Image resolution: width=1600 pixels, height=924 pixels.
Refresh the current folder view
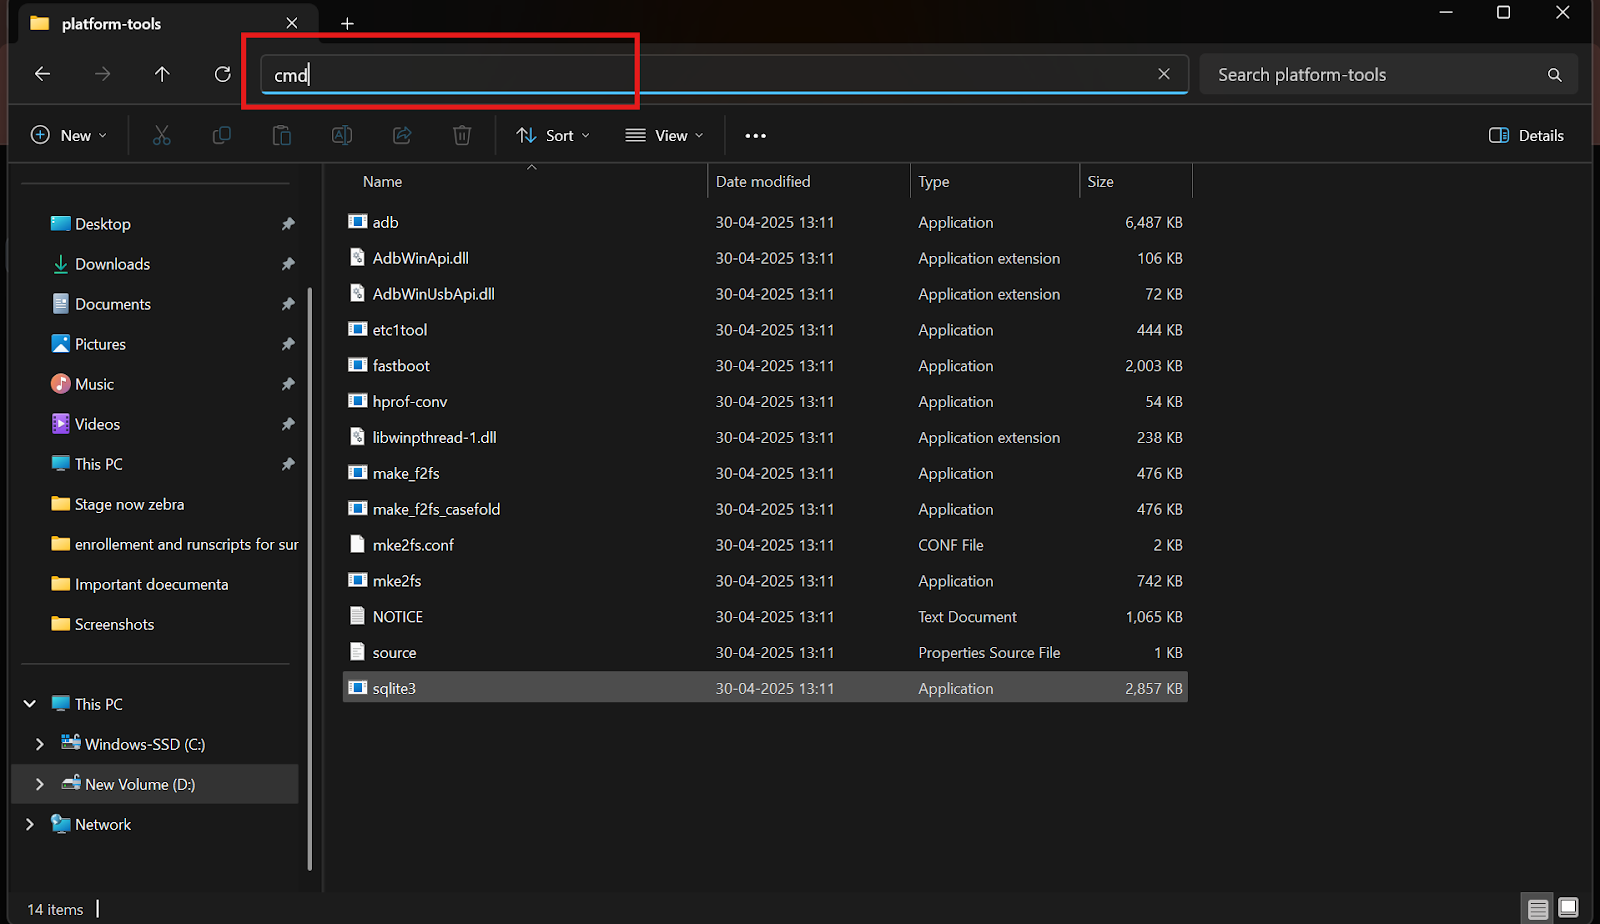point(222,74)
